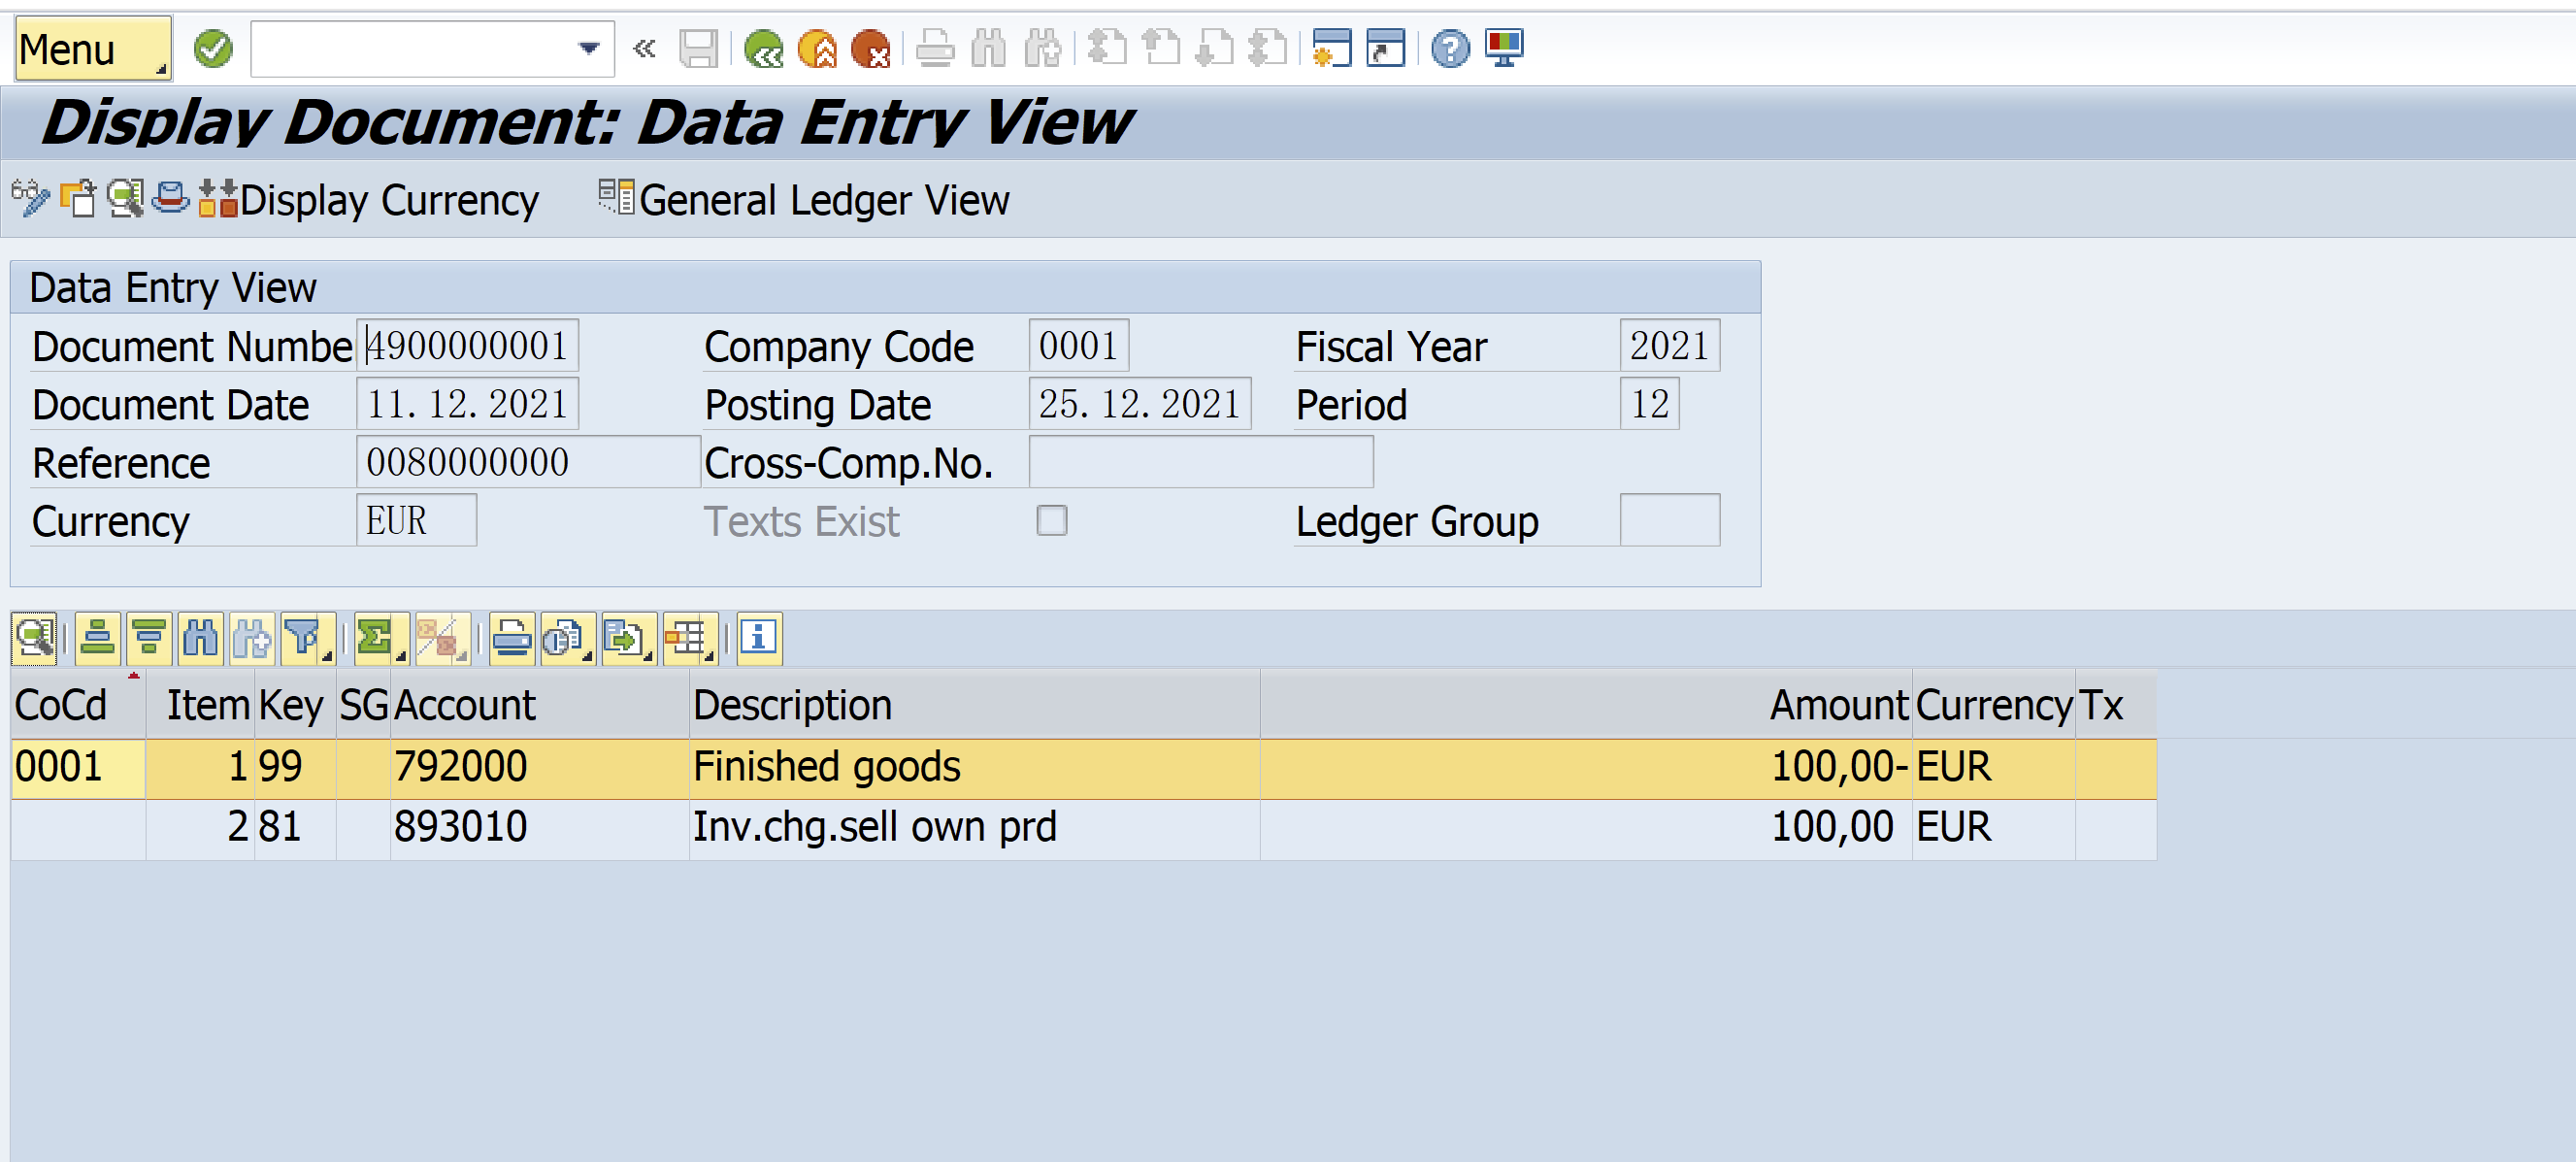Go to First Page icon
This screenshot has height=1162, width=2576.
coord(1107,48)
